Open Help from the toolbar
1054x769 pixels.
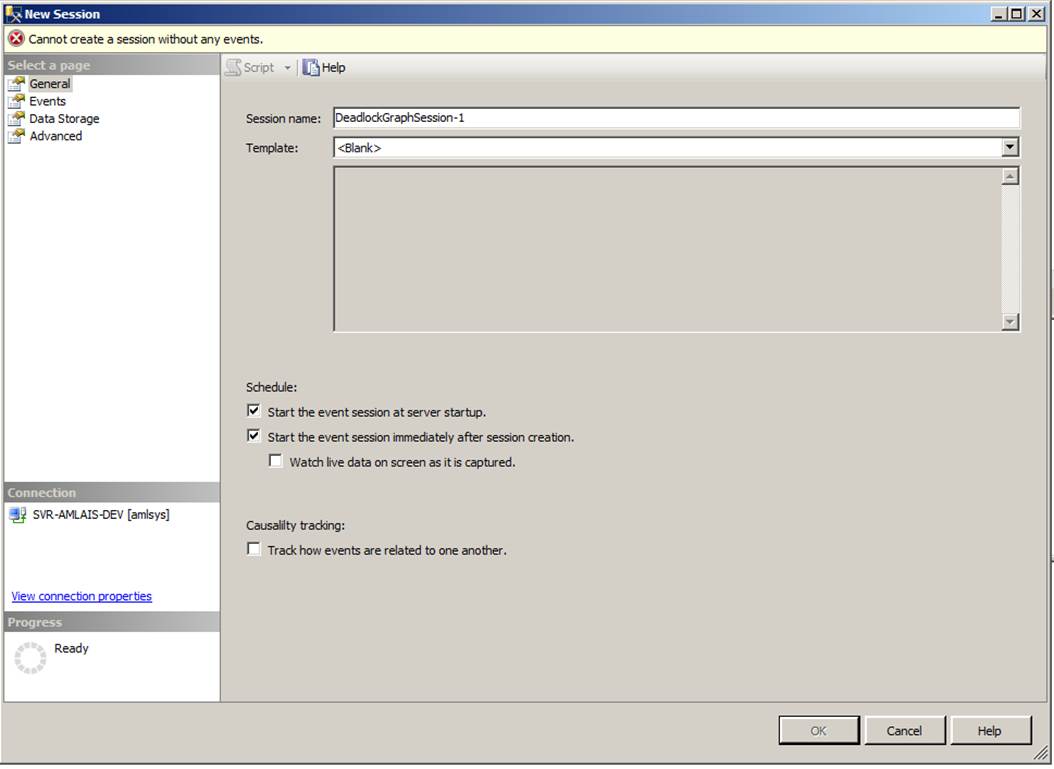click(324, 68)
